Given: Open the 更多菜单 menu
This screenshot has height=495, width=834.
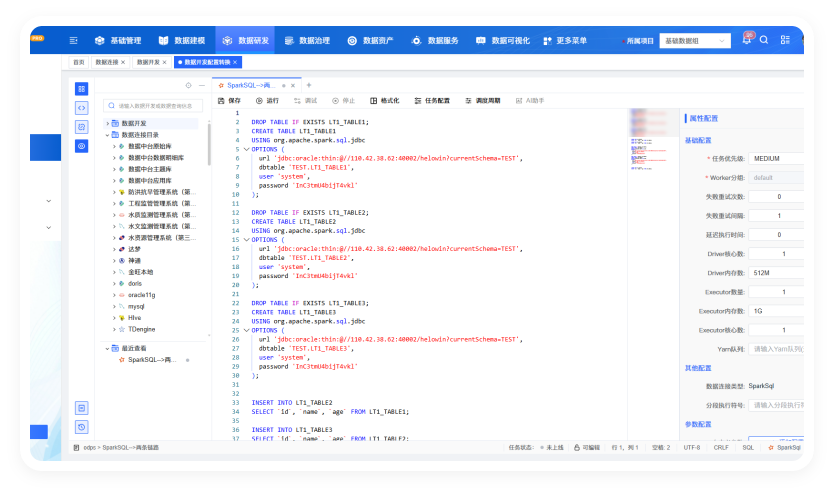Looking at the screenshot, I should point(565,40).
